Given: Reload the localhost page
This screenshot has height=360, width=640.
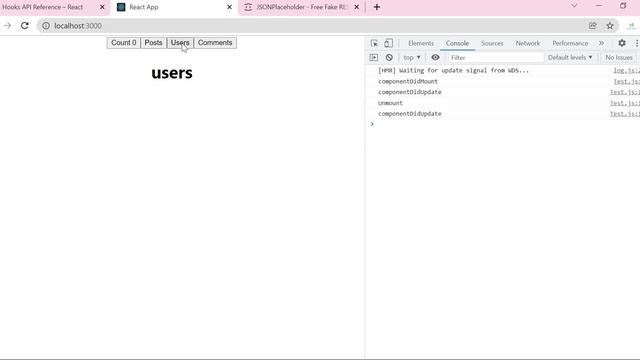Looking at the screenshot, I should pyautogui.click(x=25, y=26).
